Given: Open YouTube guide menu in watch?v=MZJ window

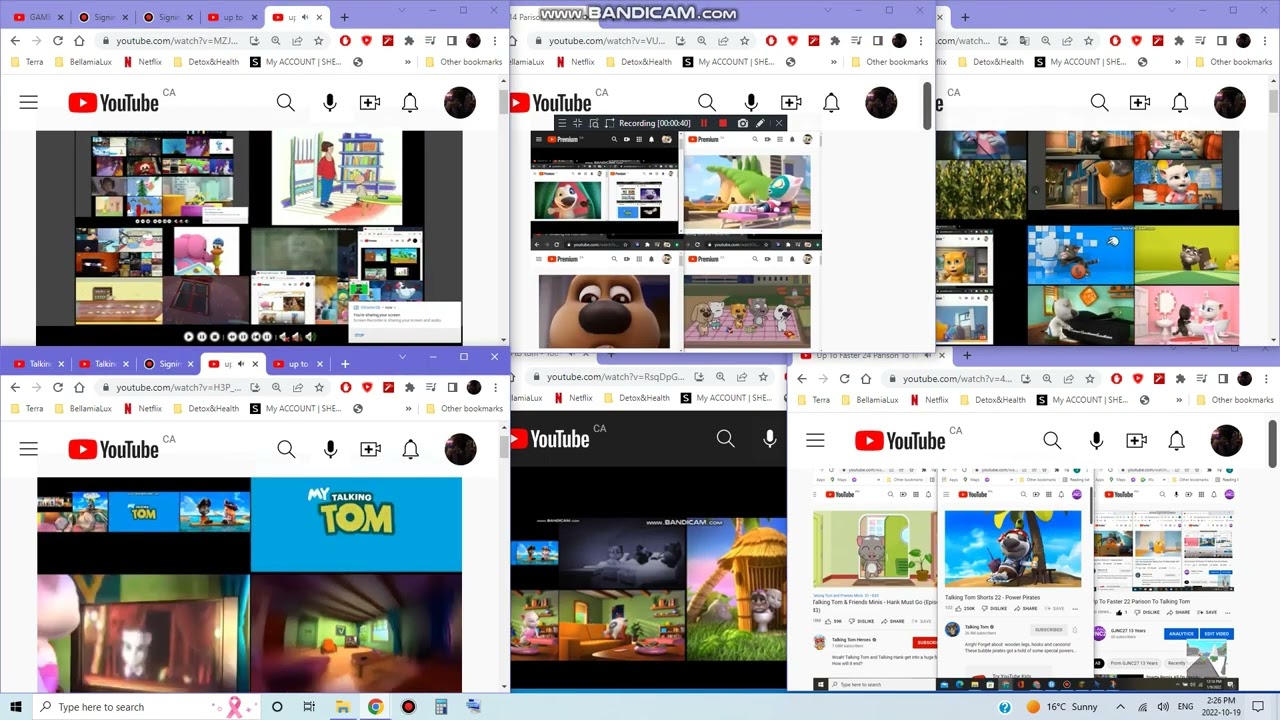Looking at the screenshot, I should tap(28, 102).
